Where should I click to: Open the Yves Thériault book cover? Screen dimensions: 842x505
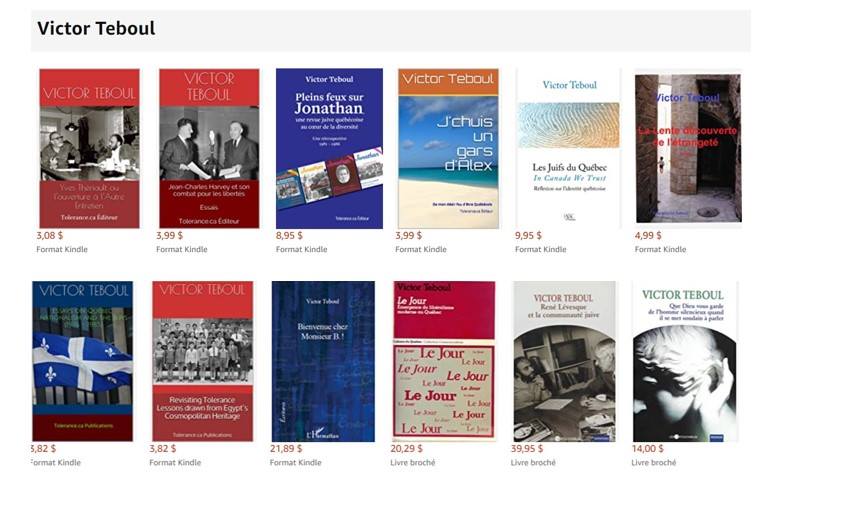click(89, 148)
